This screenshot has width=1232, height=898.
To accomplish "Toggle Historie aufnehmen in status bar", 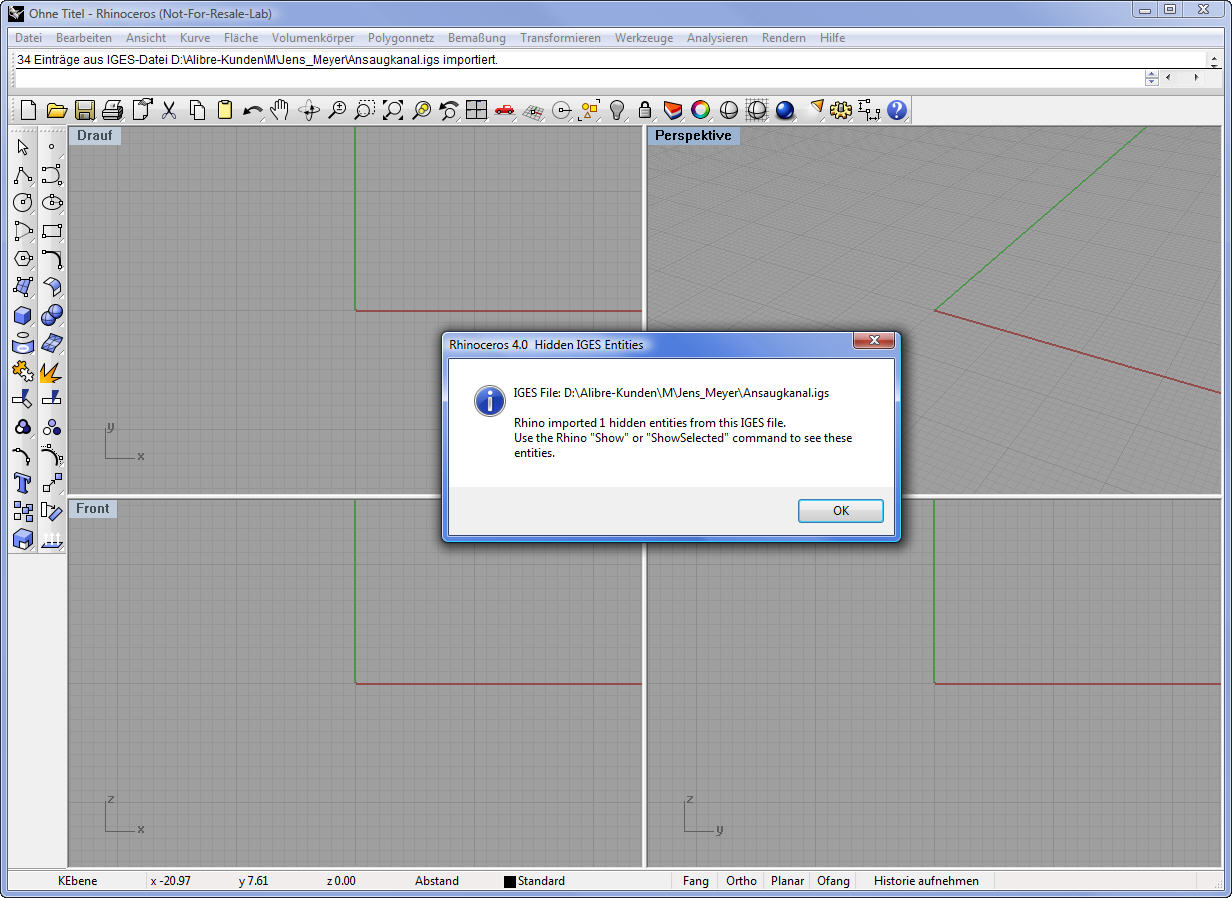I will click(926, 881).
